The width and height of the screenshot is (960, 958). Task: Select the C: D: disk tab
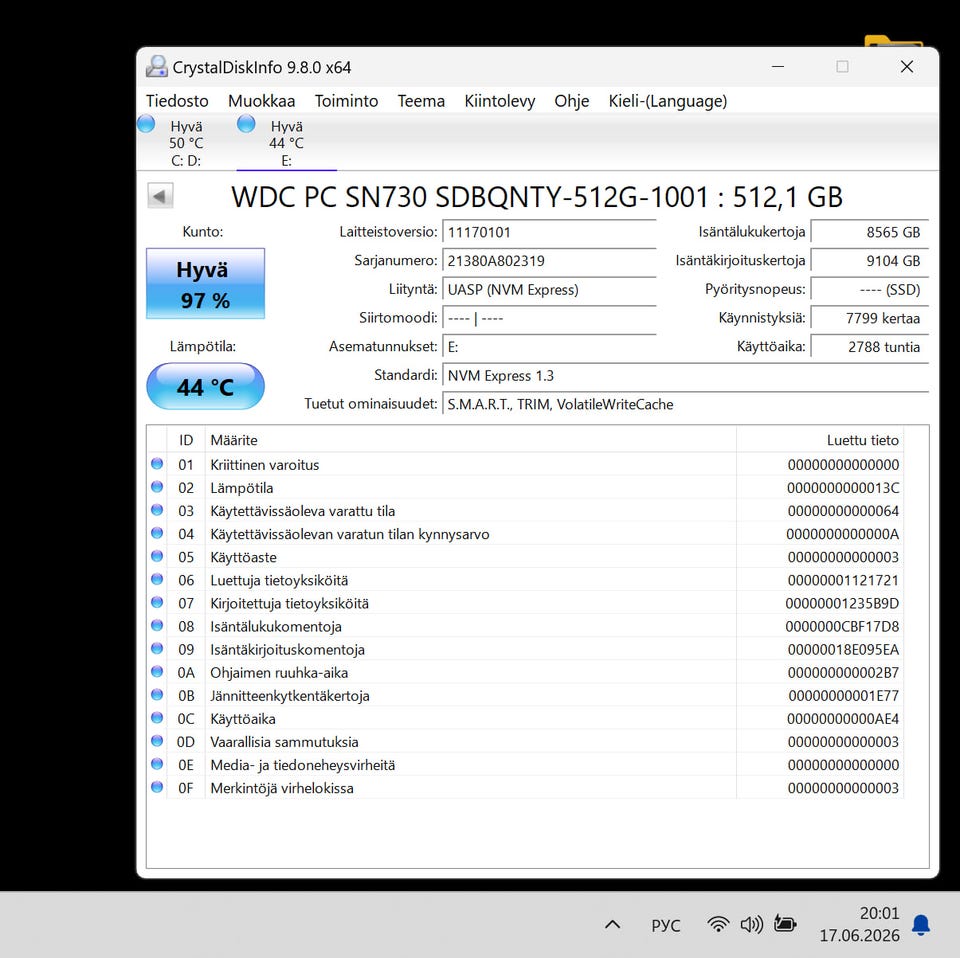coord(186,143)
